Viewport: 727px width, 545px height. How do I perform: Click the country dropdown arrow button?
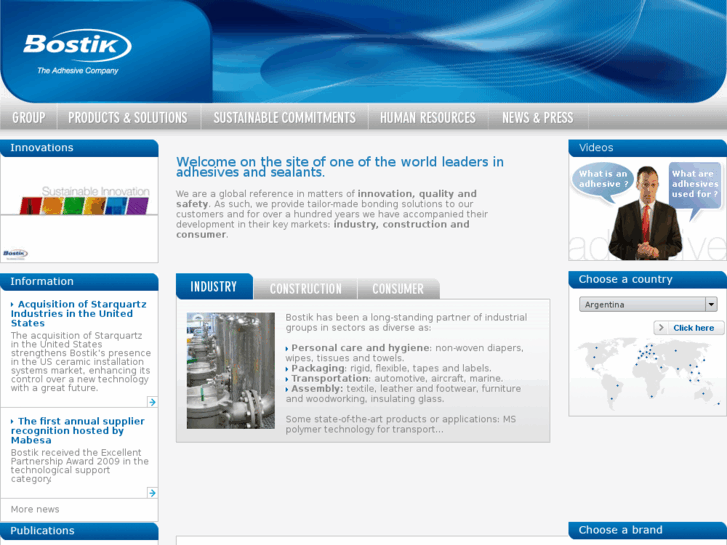pos(711,304)
